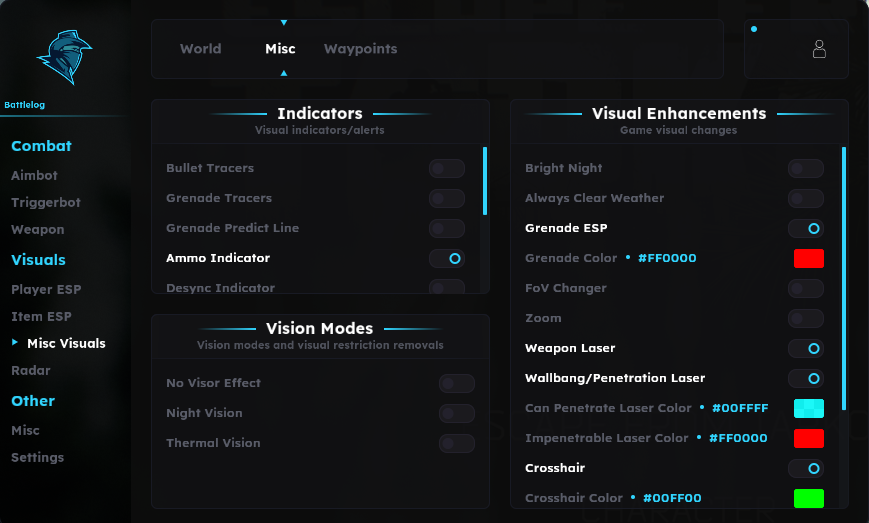Click the blue status dot near profile
Viewport: 869px width, 523px height.
tap(754, 29)
